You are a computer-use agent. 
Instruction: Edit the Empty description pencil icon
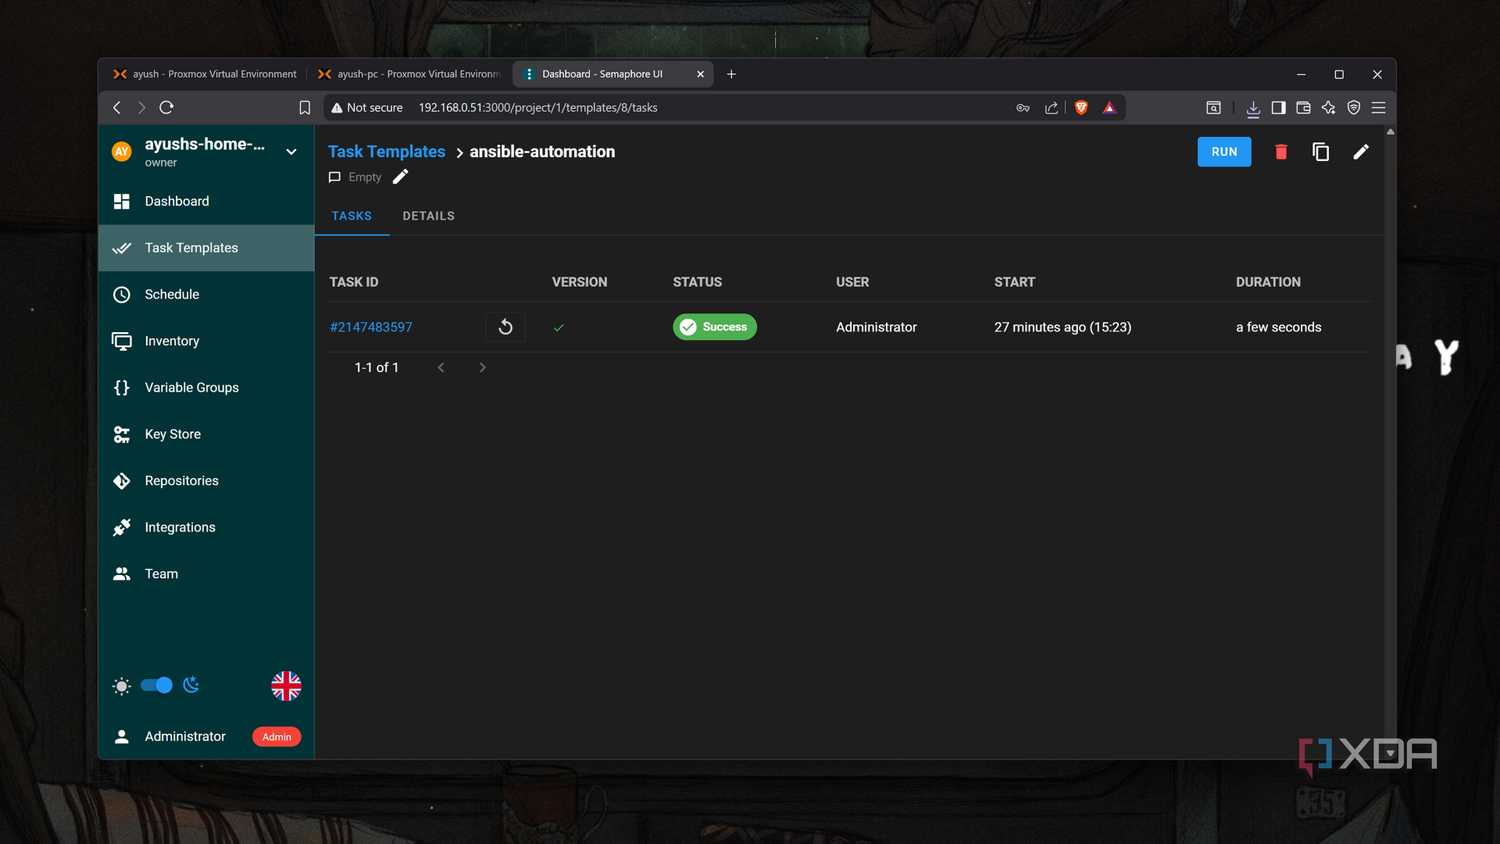(x=400, y=177)
